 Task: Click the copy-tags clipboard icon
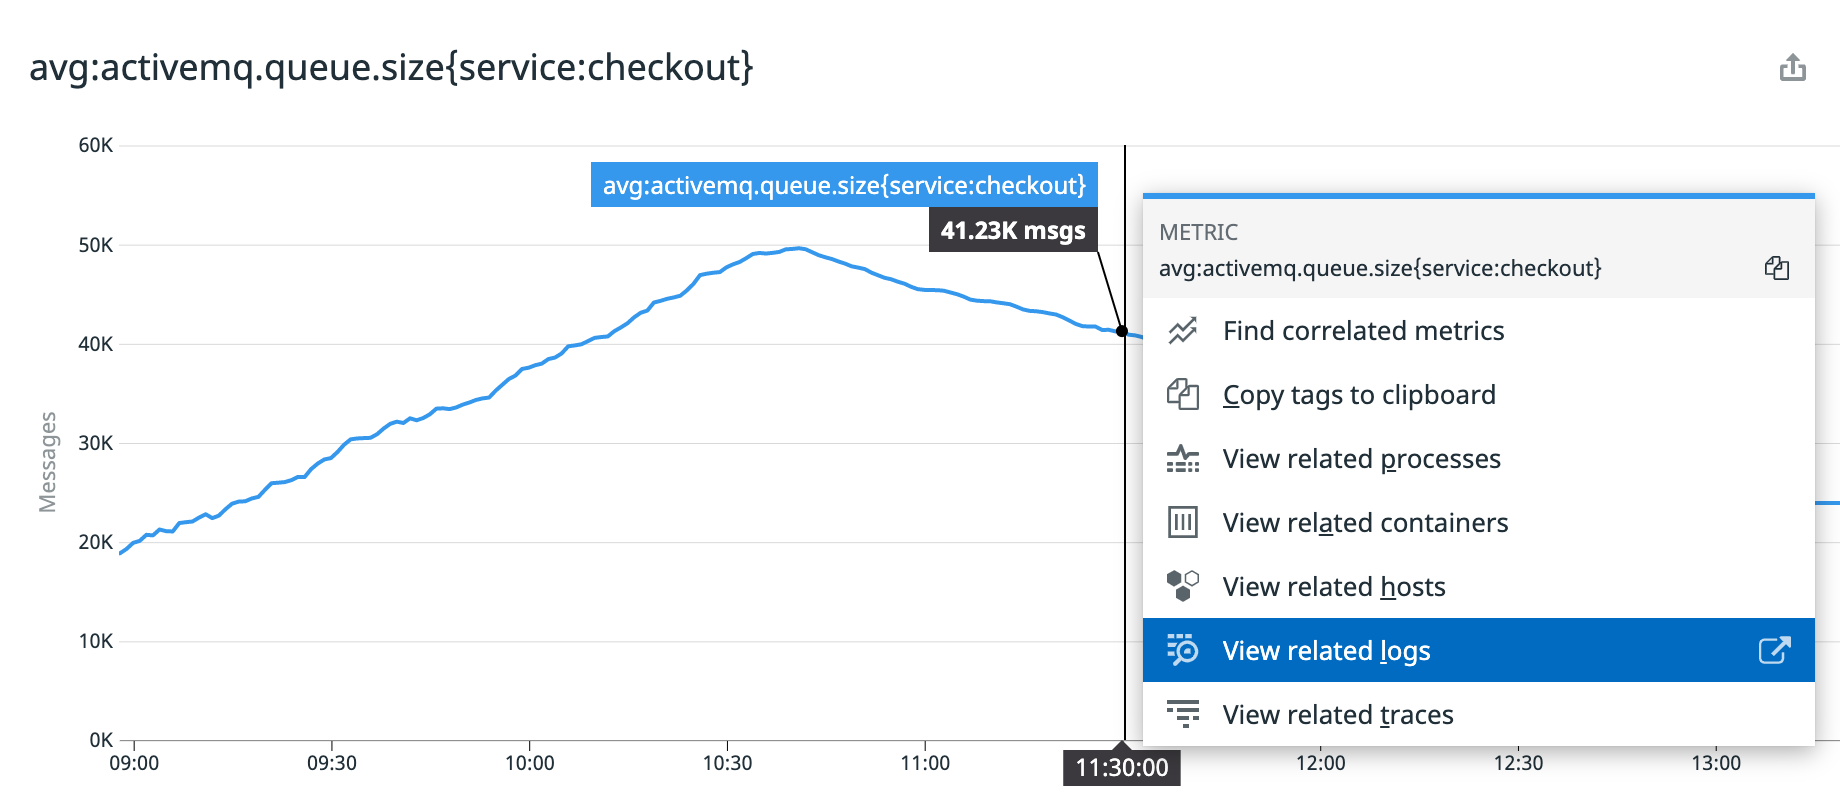click(x=1183, y=394)
